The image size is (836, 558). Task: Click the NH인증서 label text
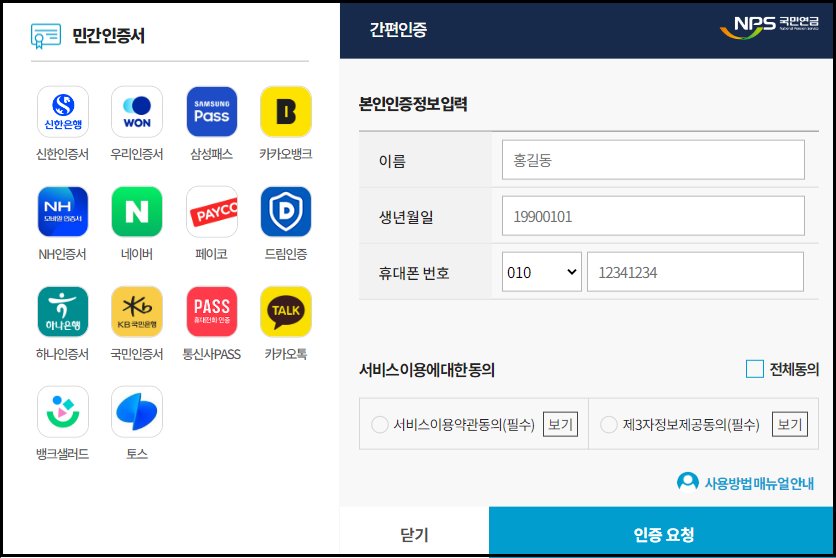[x=62, y=254]
